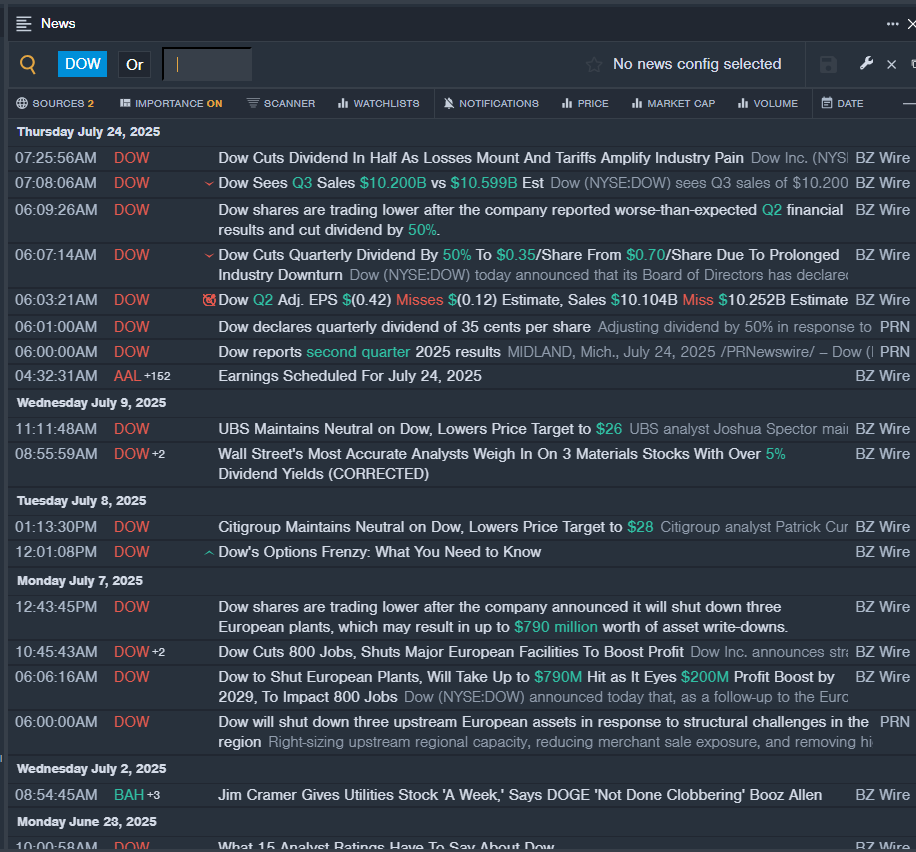The image size is (916, 852).
Task: Select the blue DOW search tag
Action: [x=82, y=64]
